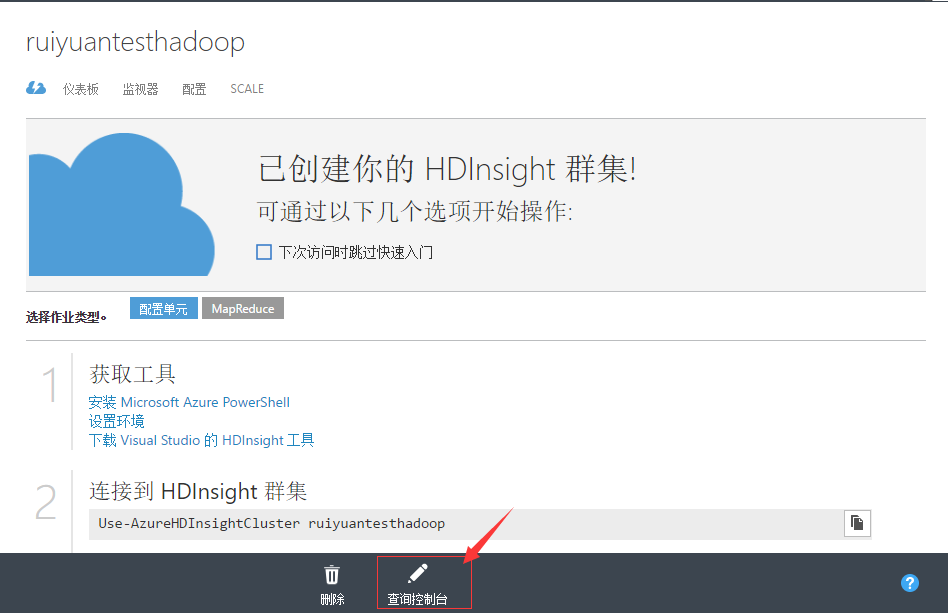Click the ruiyuantesthadoop cluster title
Screen dimensions: 948x613
[135, 43]
